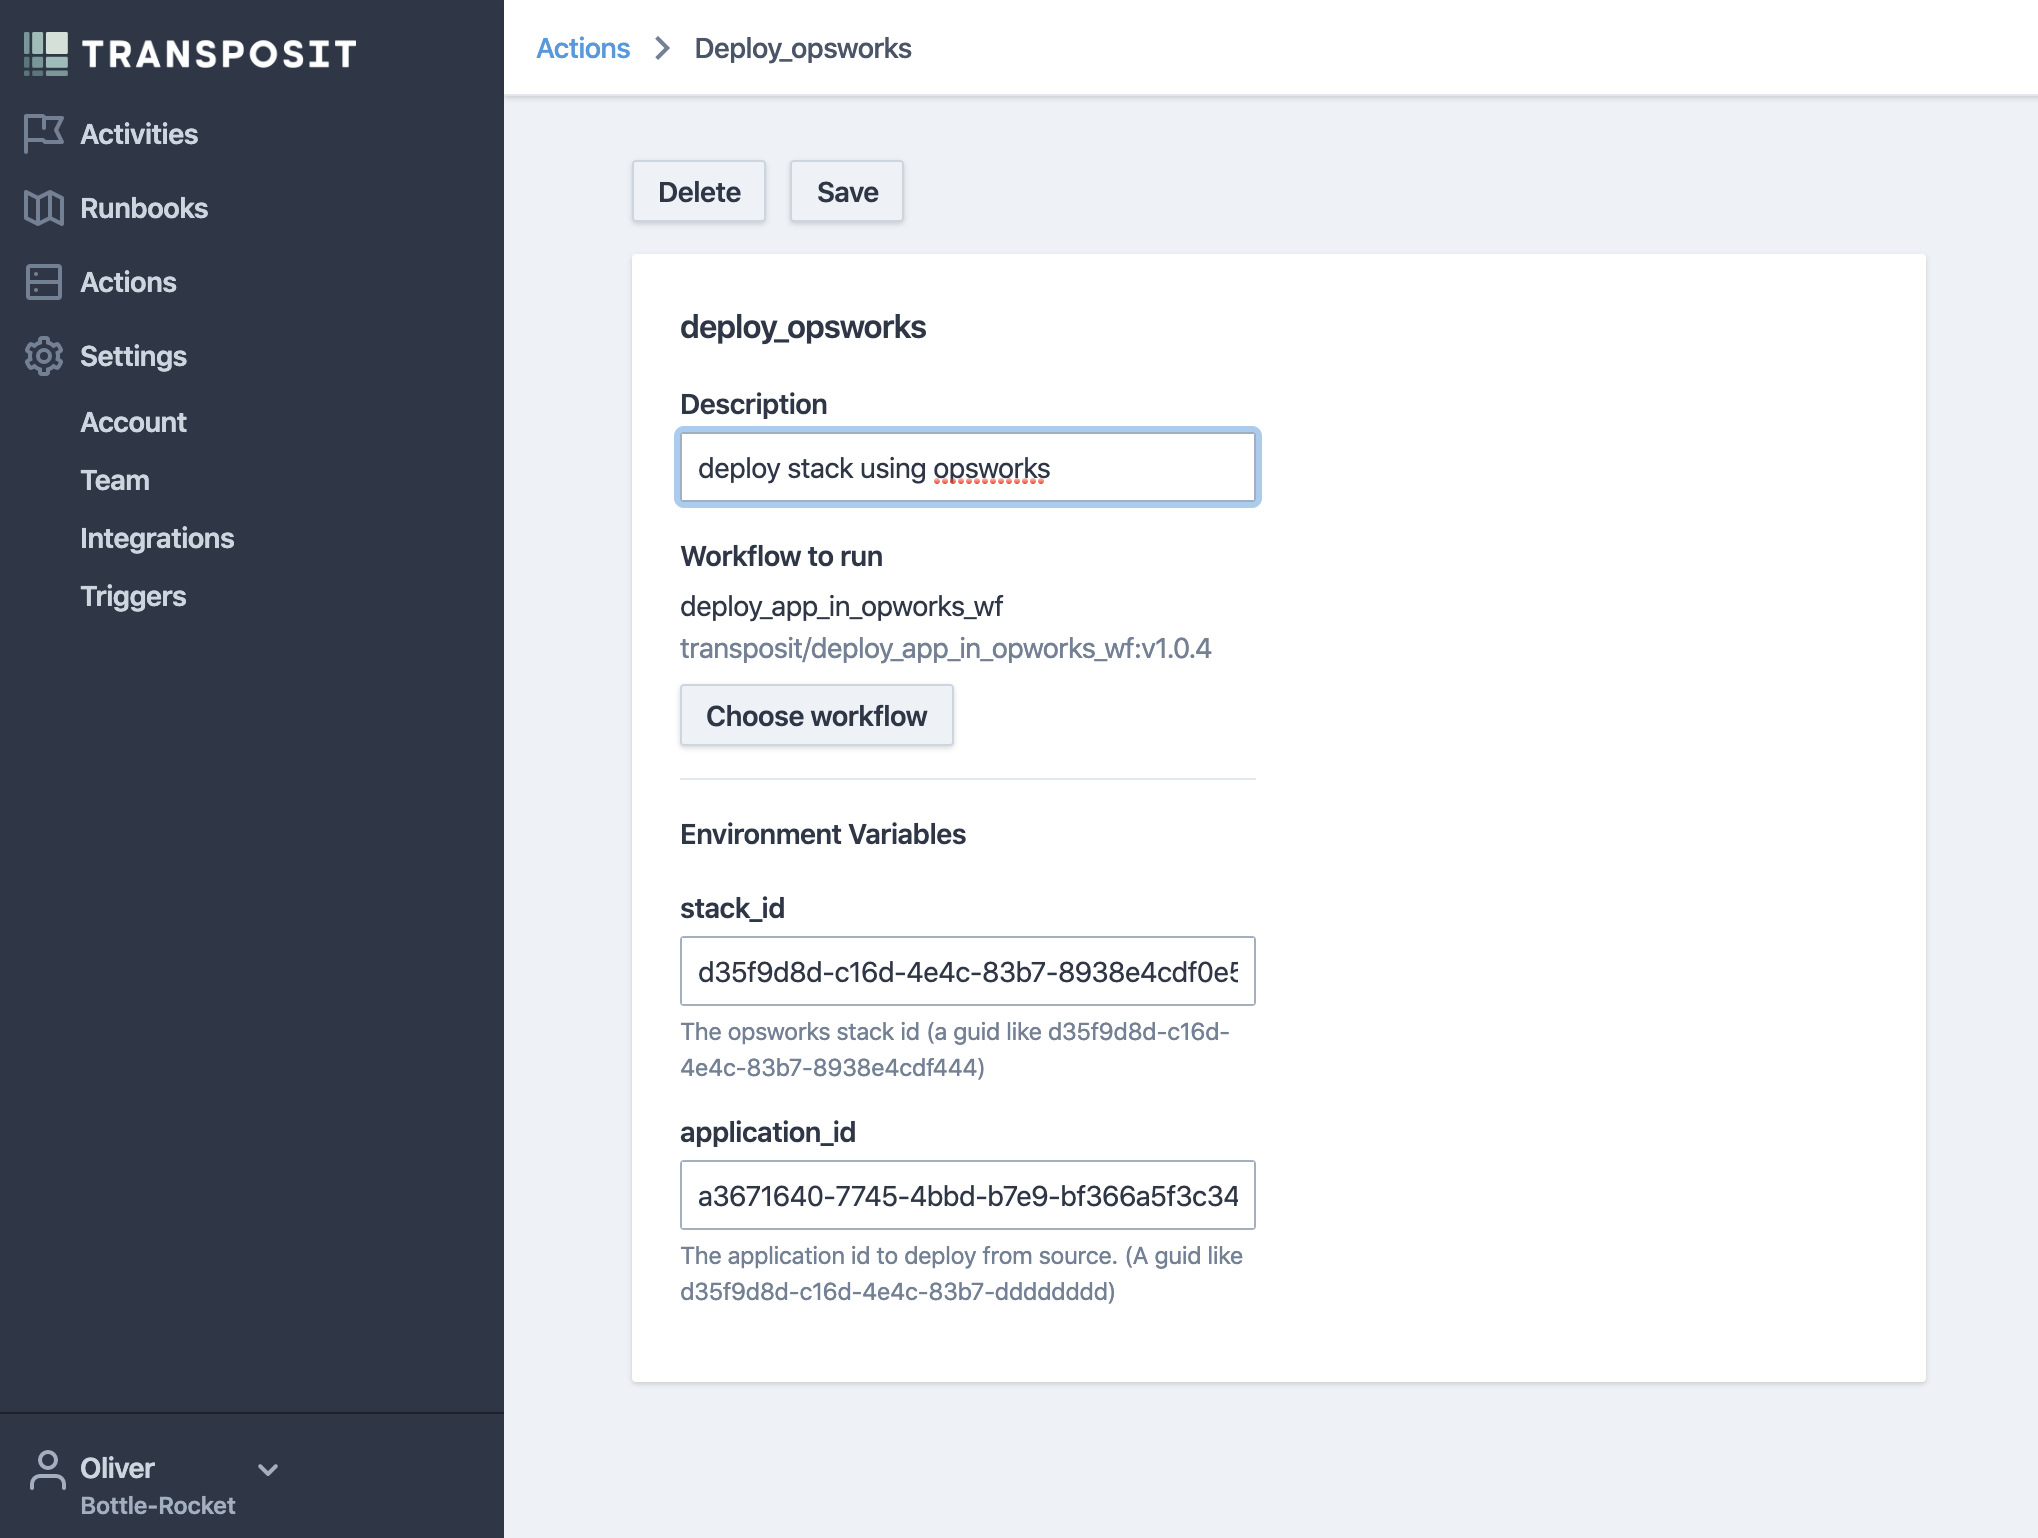
Task: Open Triggers in the sidebar
Action: pyautogui.click(x=133, y=596)
